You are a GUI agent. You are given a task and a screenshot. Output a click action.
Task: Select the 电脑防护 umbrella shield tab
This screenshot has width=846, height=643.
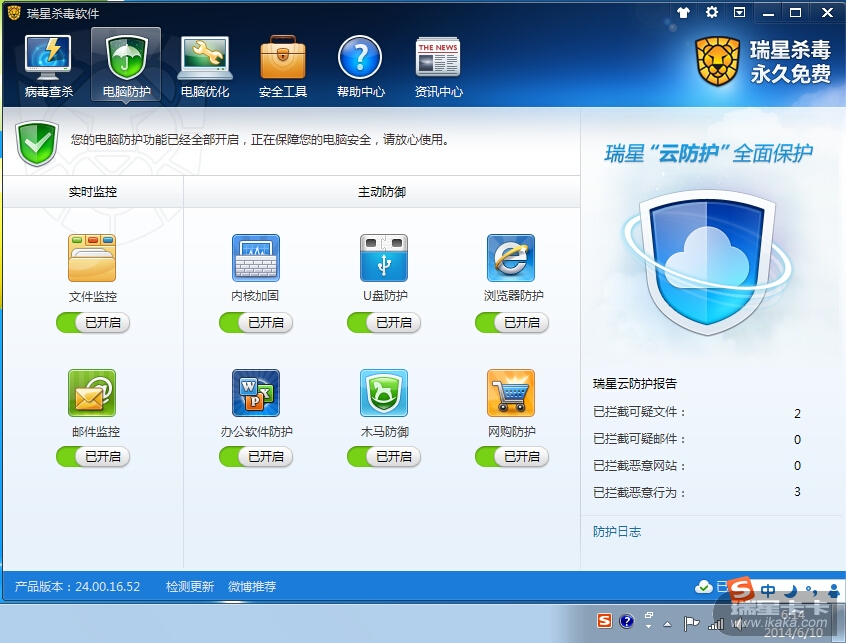click(126, 65)
